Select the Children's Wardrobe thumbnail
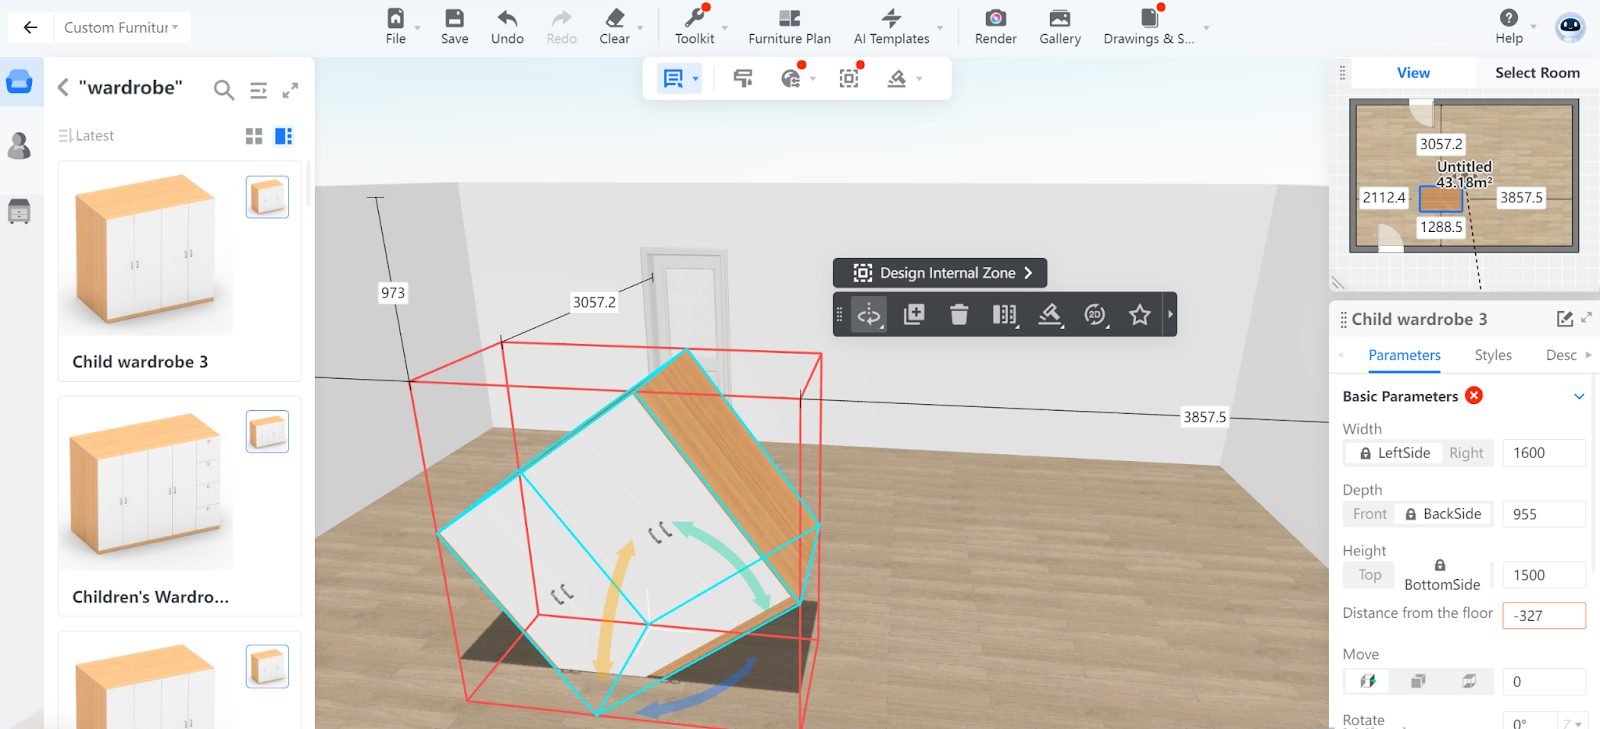The image size is (1600, 729). [x=146, y=485]
